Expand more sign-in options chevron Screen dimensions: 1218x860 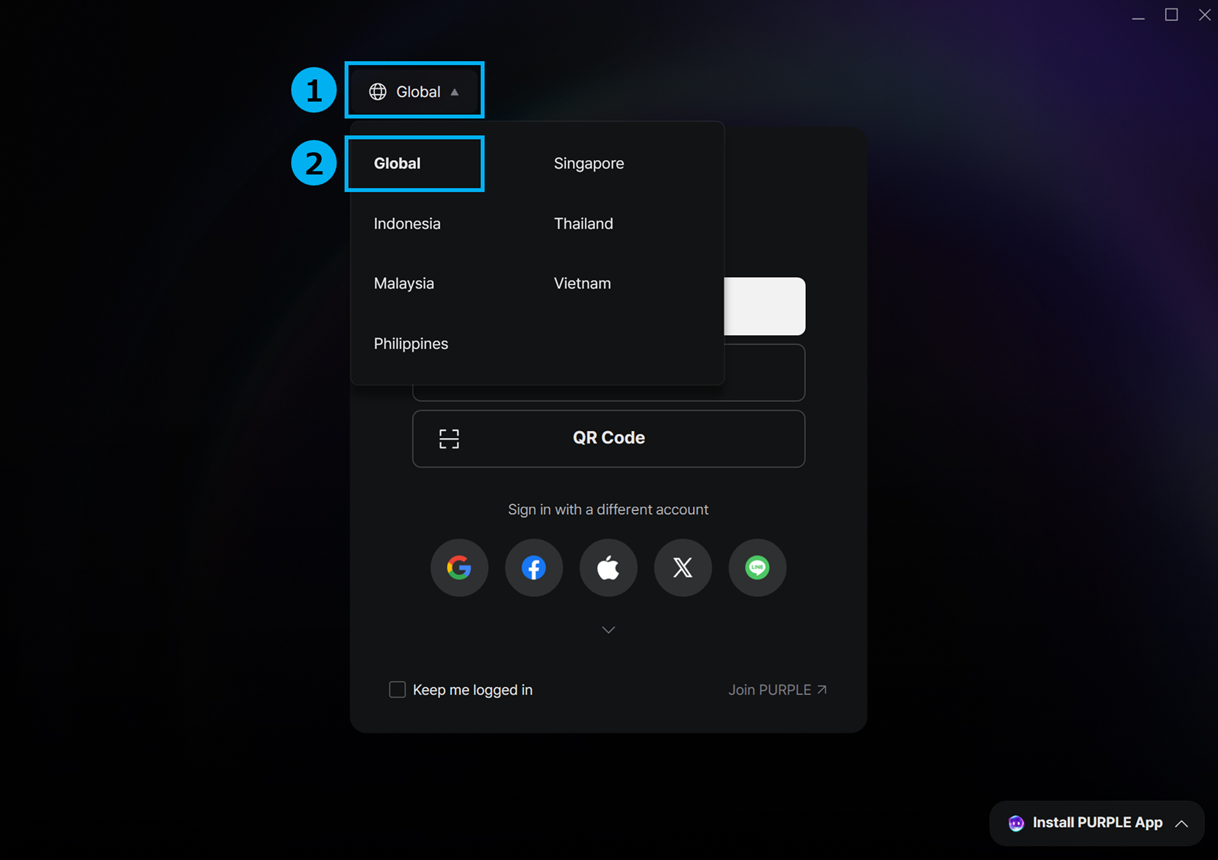pos(608,630)
